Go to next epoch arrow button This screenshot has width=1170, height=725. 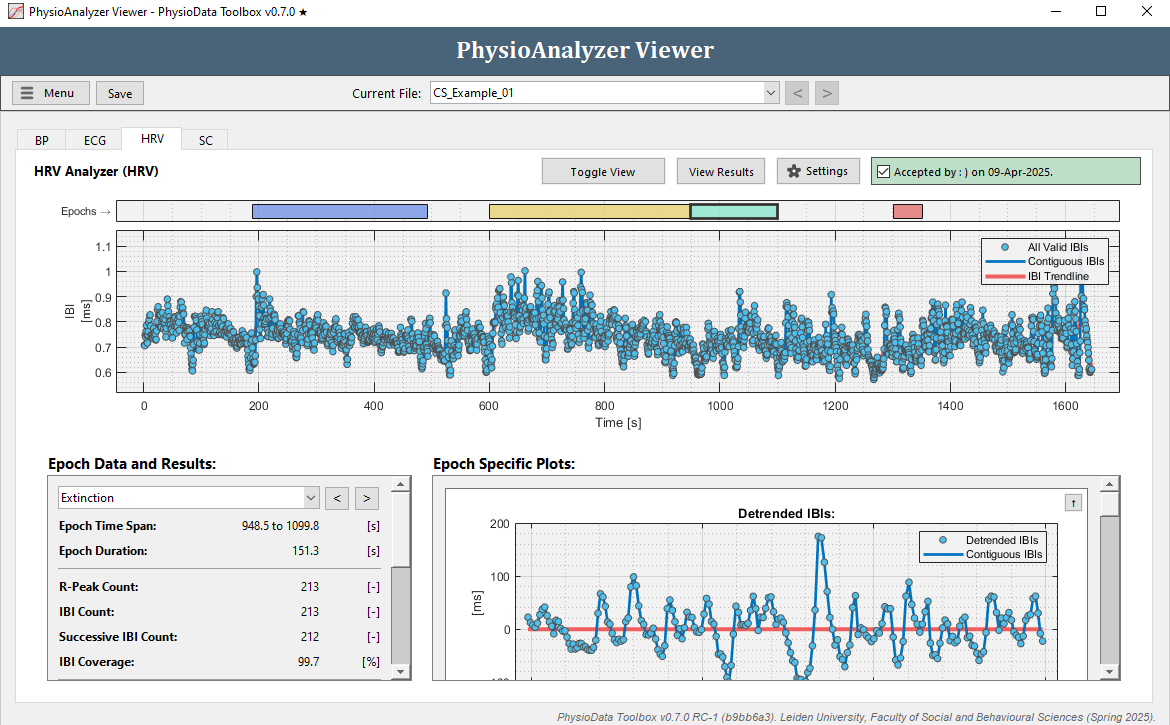click(366, 498)
